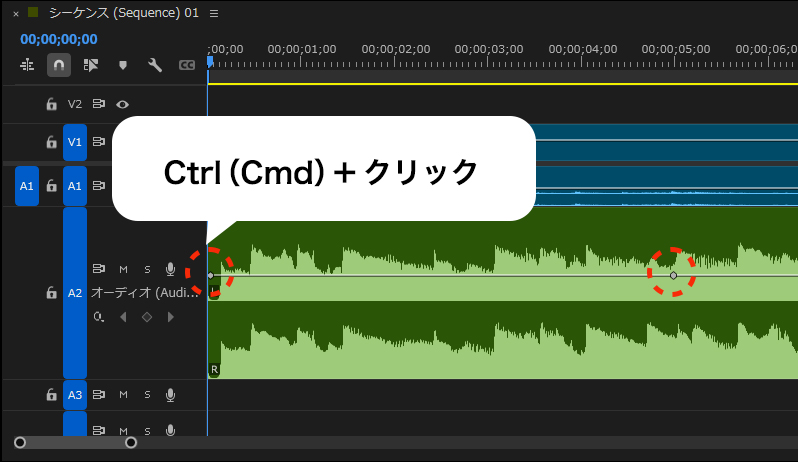
Task: Toggle Linked Selection icon
Action: coord(91,65)
